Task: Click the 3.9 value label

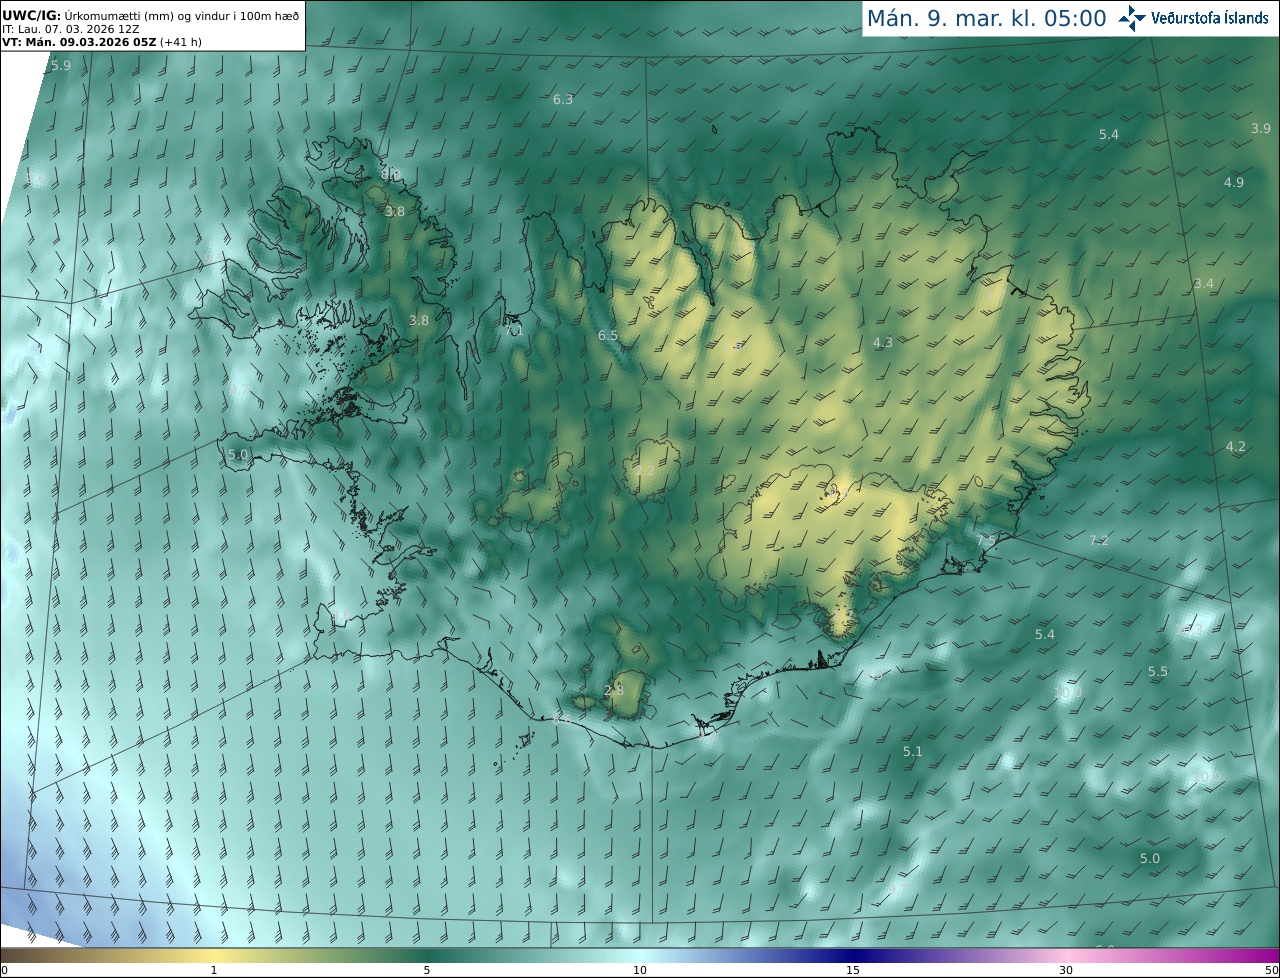Action: (1261, 128)
